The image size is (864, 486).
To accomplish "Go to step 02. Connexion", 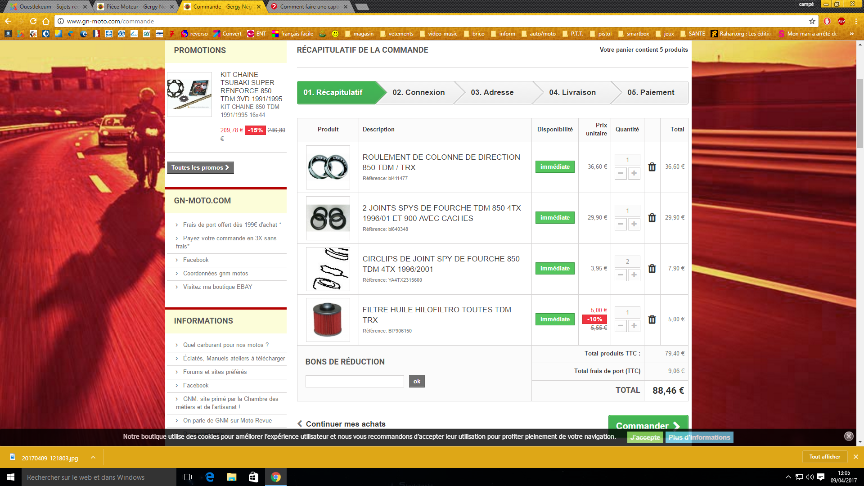I will 418,92.
